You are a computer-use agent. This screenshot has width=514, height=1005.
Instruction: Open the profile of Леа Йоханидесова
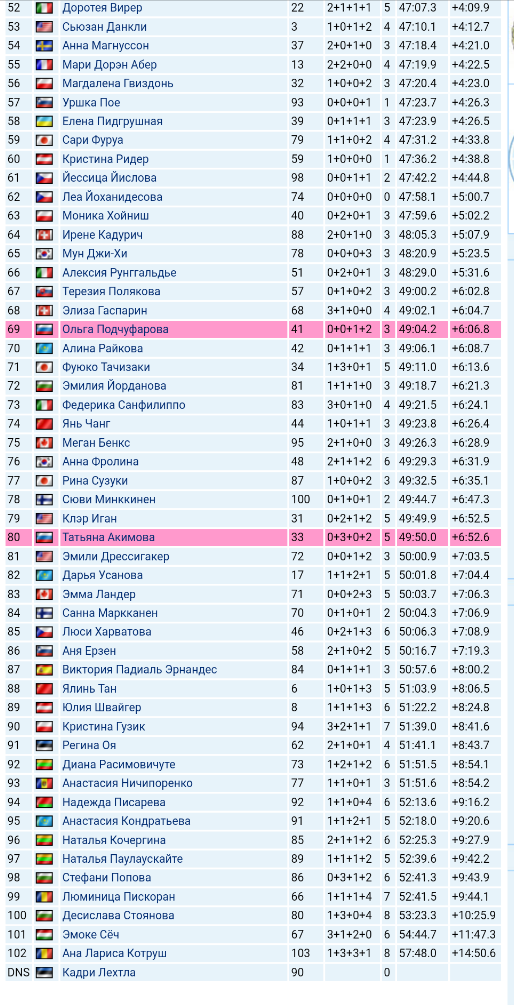[112, 197]
